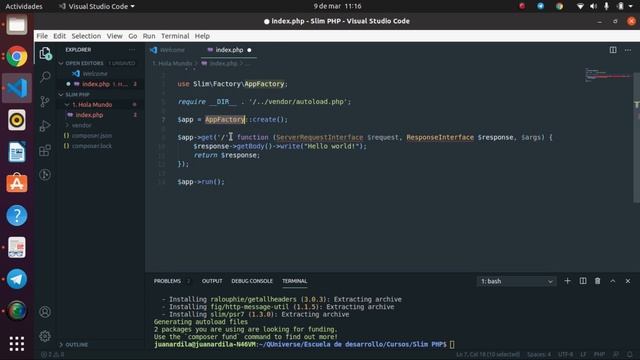Open Help from the dock
The width and height of the screenshot is (640, 360).
pos(17,216)
